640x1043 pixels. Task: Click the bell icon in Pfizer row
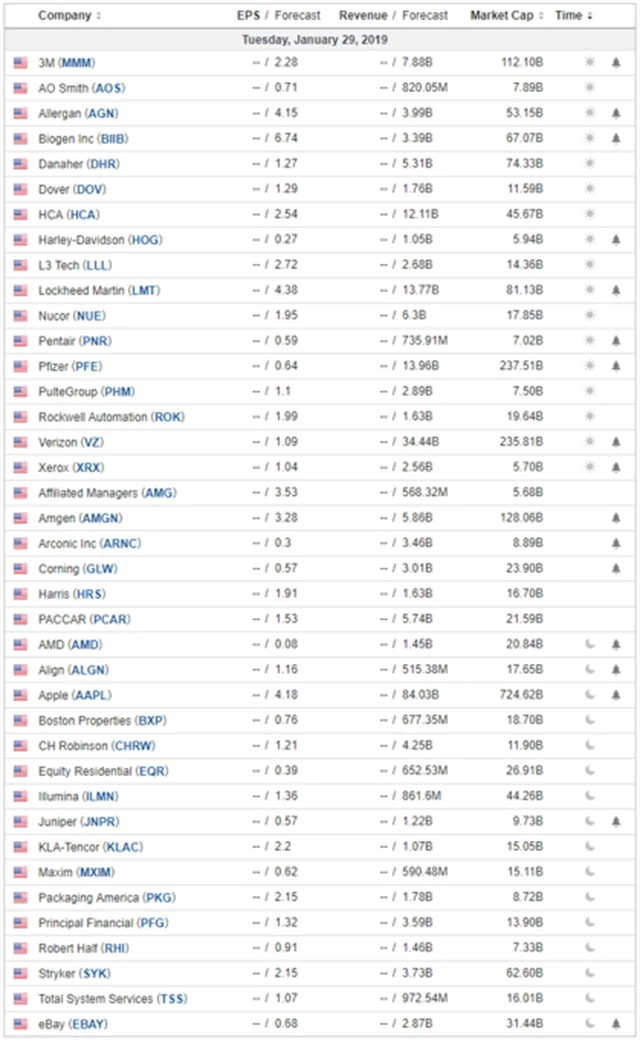(616, 366)
